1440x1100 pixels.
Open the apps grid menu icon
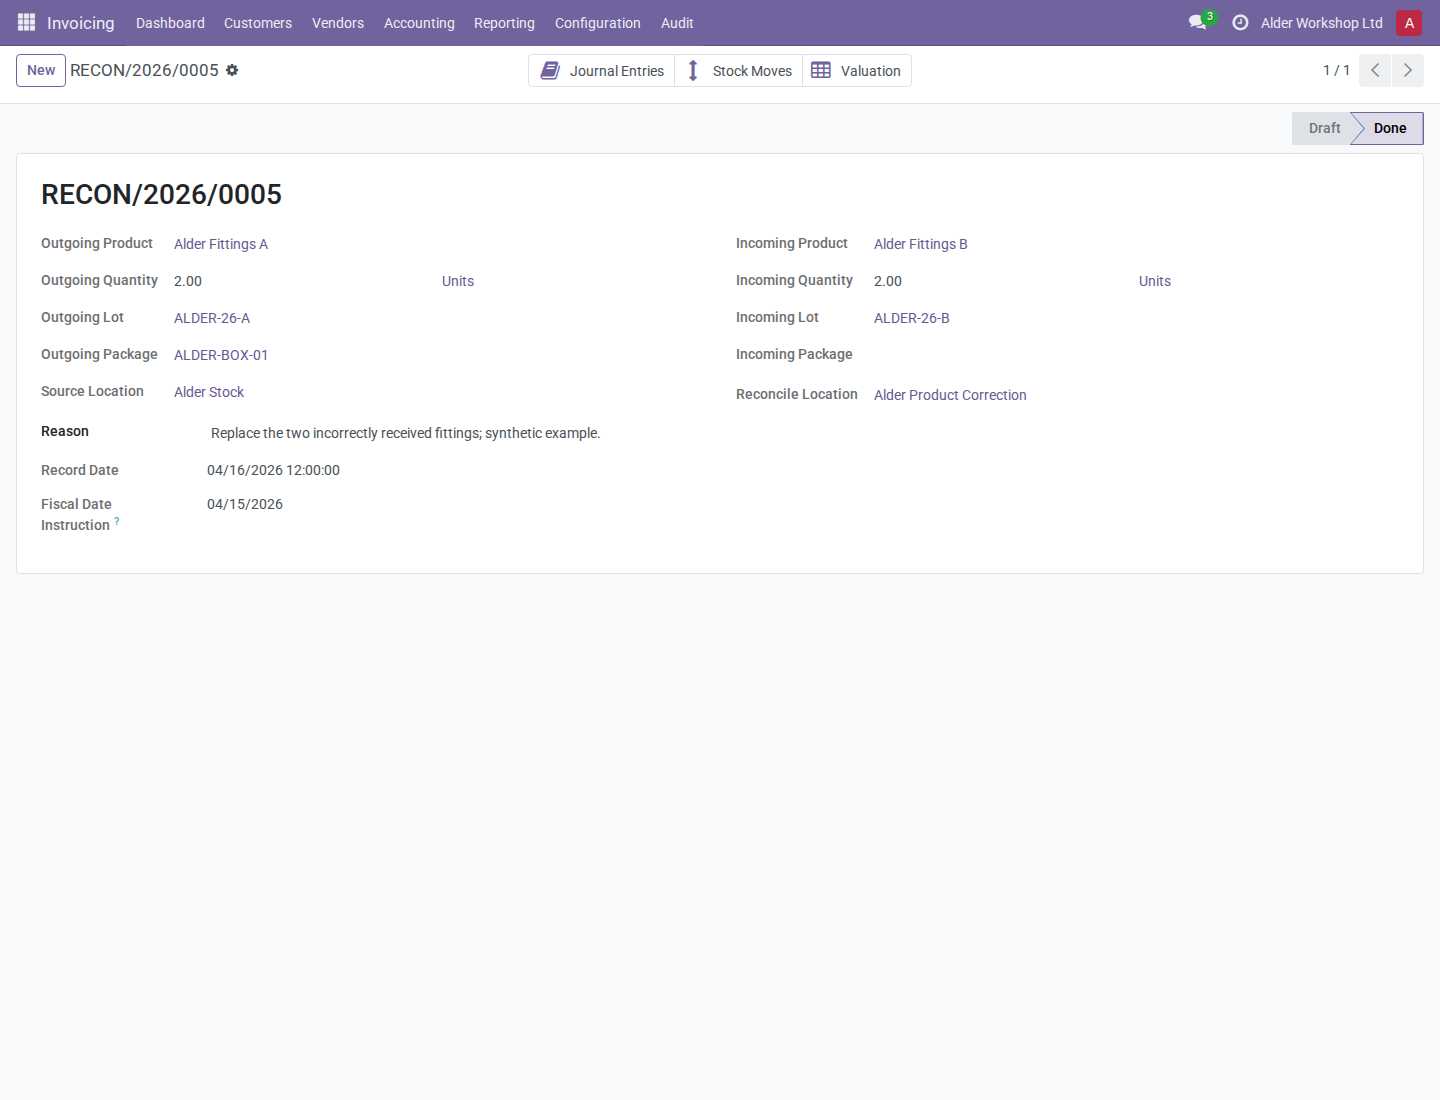[x=26, y=22]
